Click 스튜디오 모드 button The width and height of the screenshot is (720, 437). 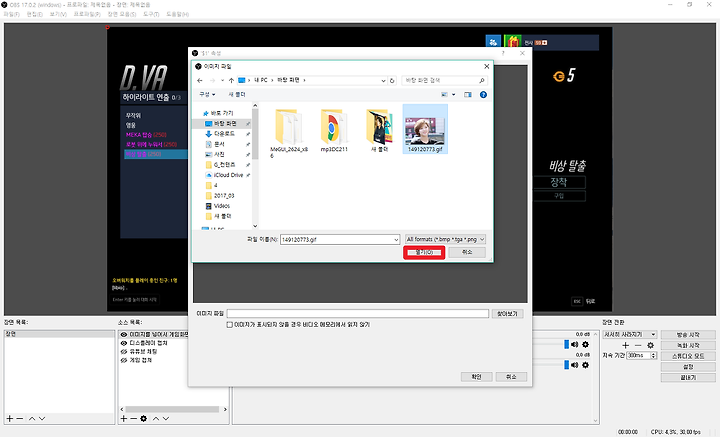pyautogui.click(x=688, y=356)
